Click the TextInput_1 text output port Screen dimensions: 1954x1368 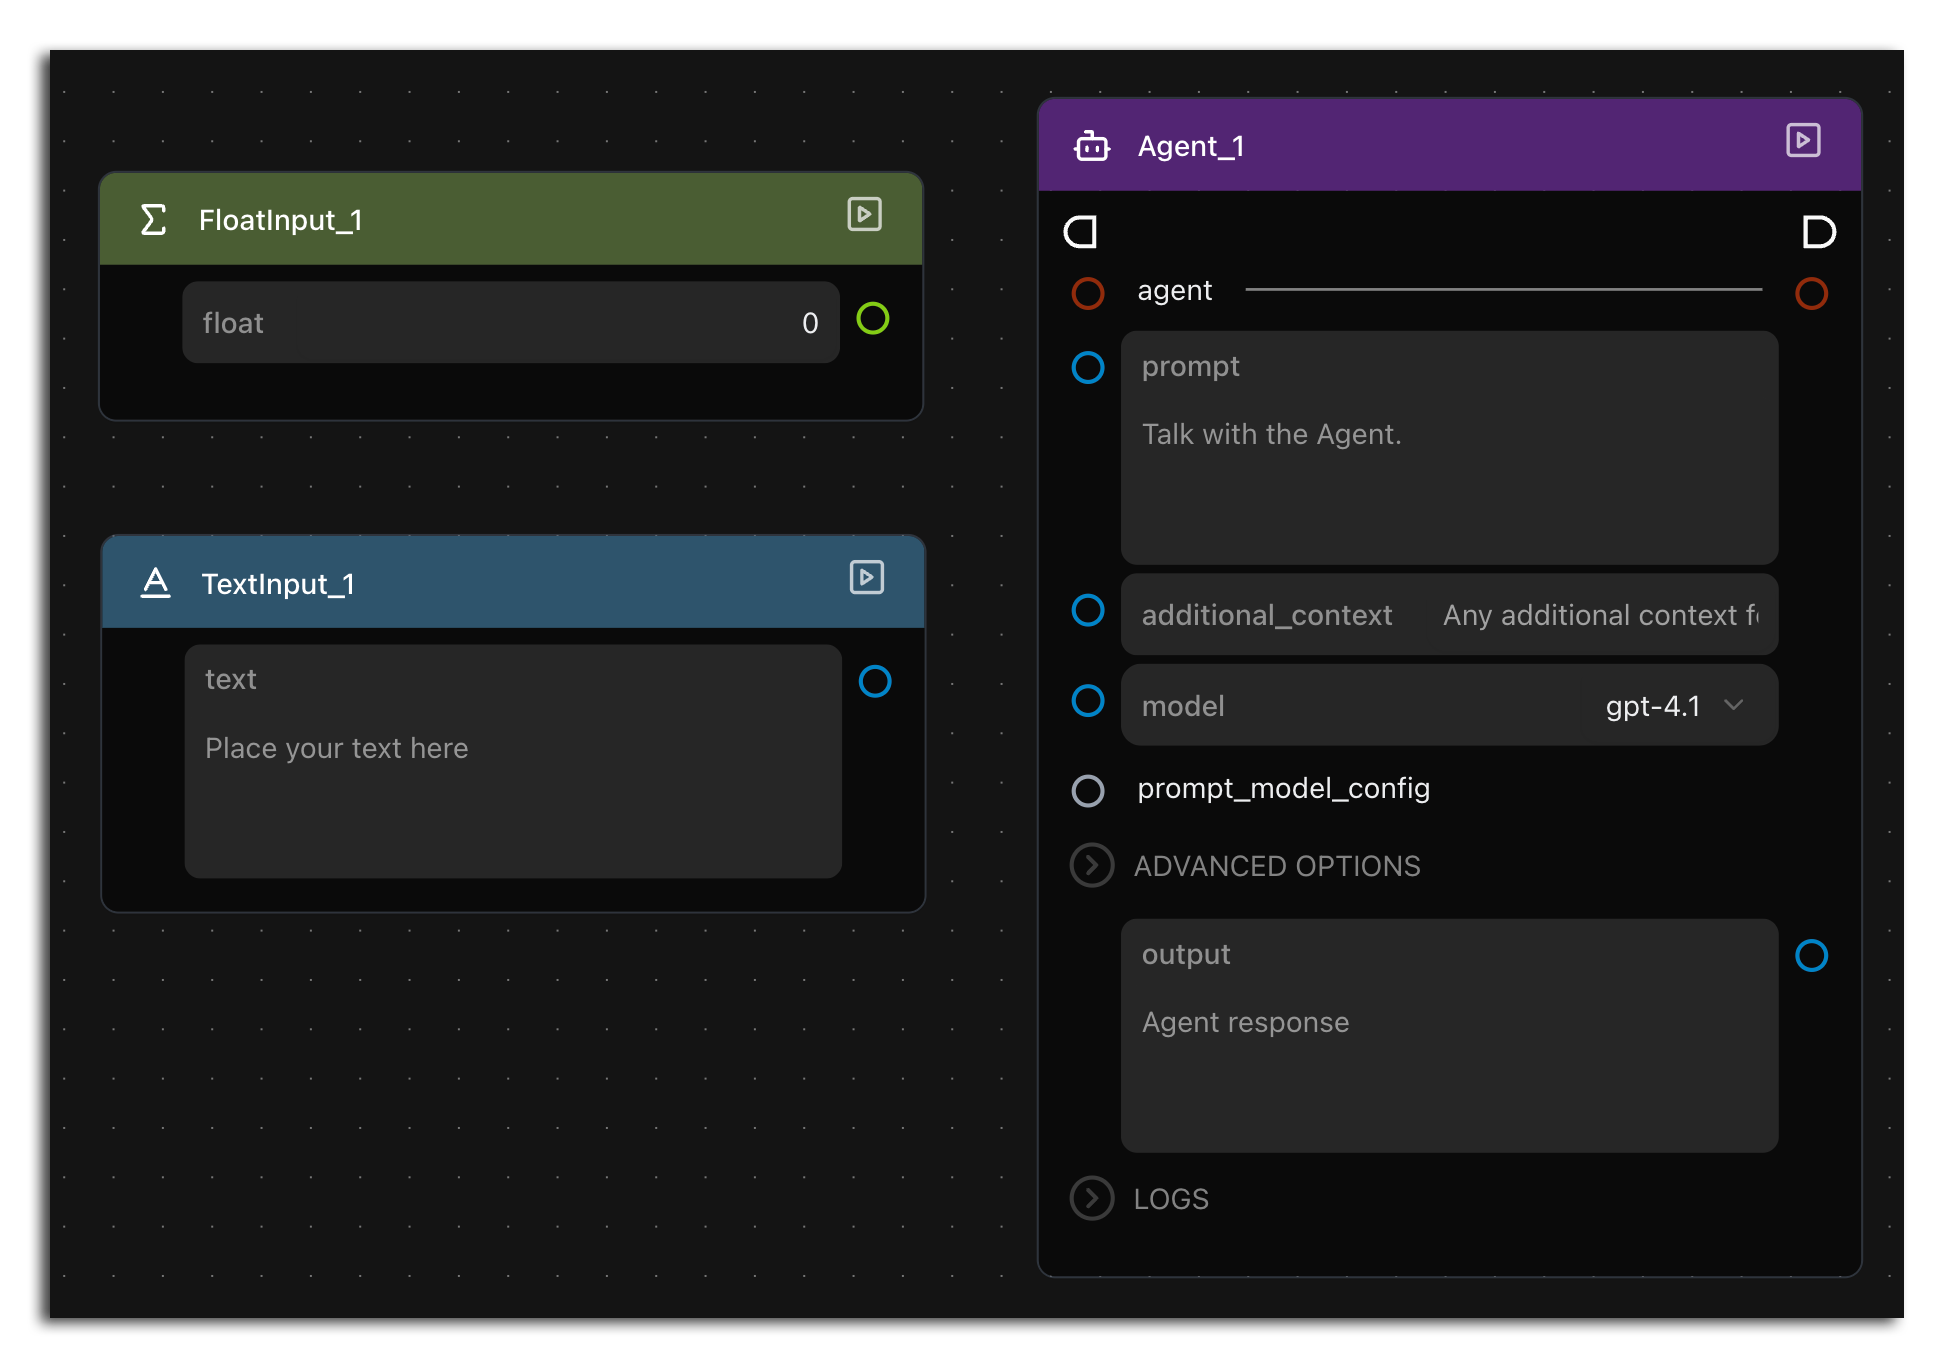tap(875, 681)
